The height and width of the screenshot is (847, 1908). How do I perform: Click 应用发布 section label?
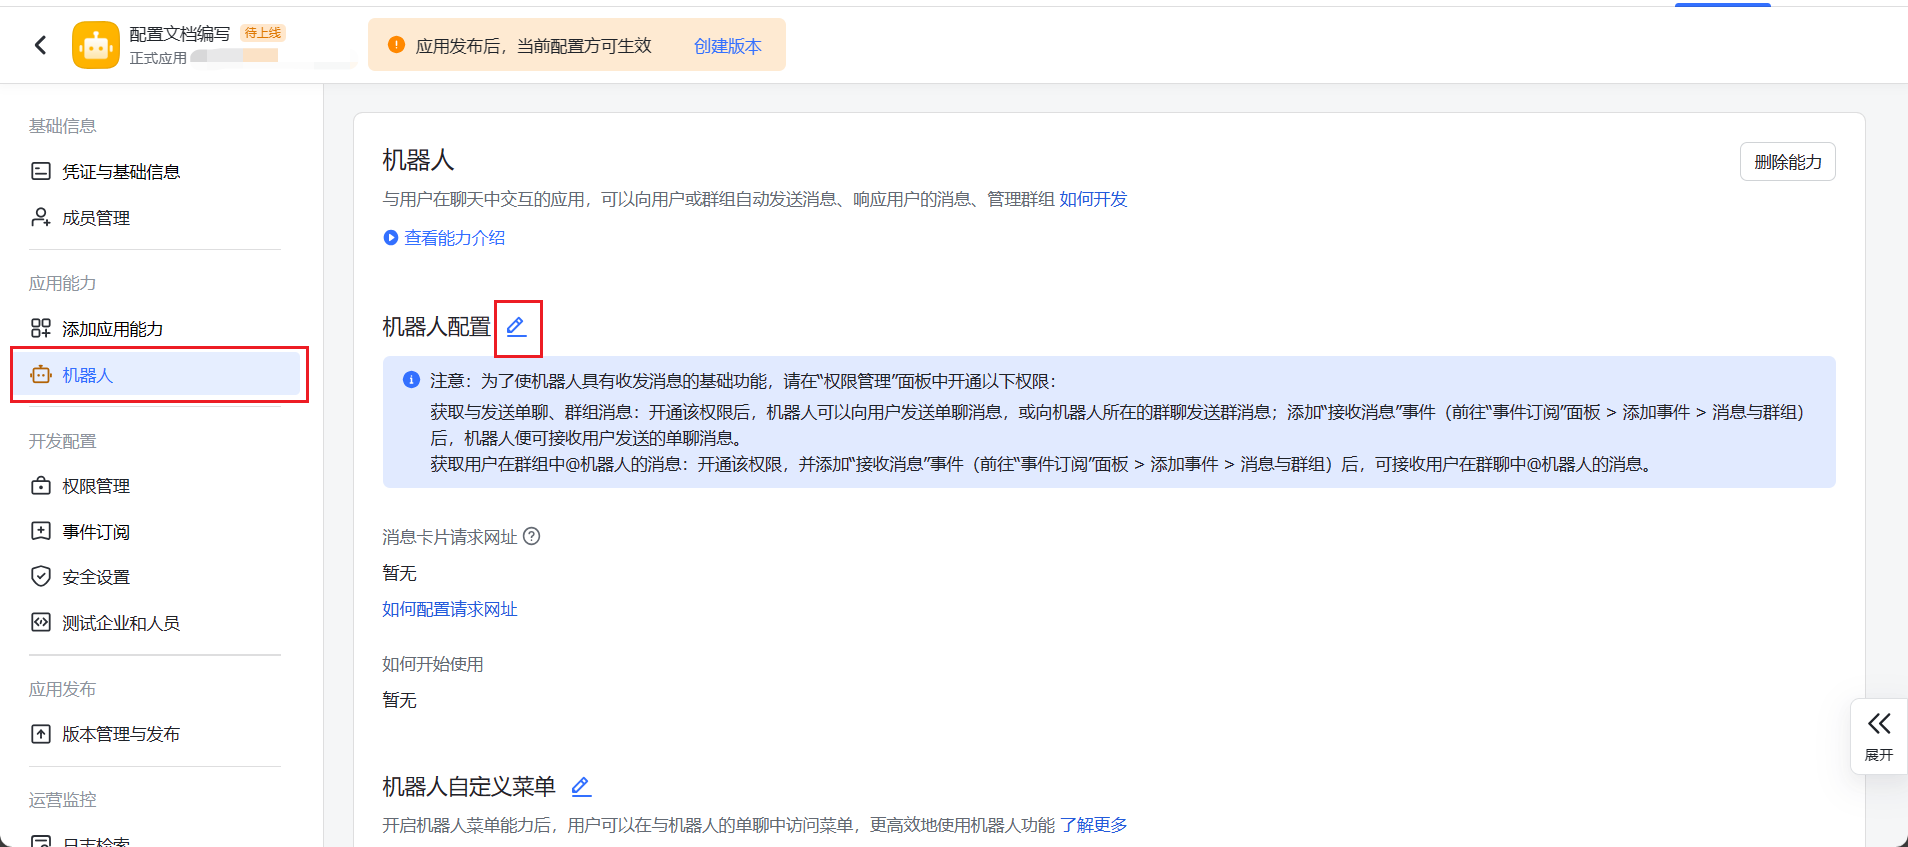click(x=62, y=689)
